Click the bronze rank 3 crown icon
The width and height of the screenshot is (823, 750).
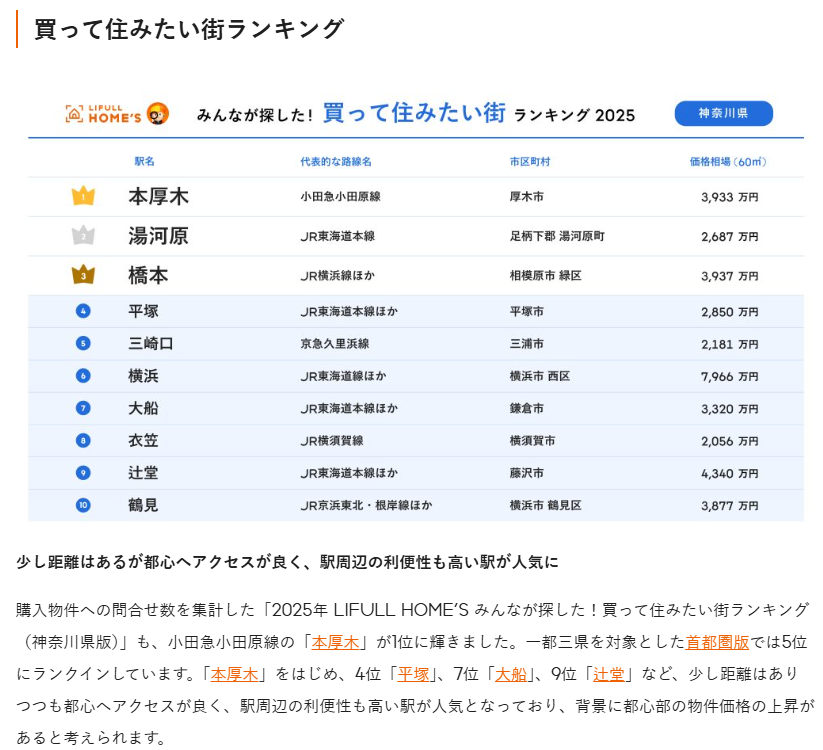click(83, 275)
